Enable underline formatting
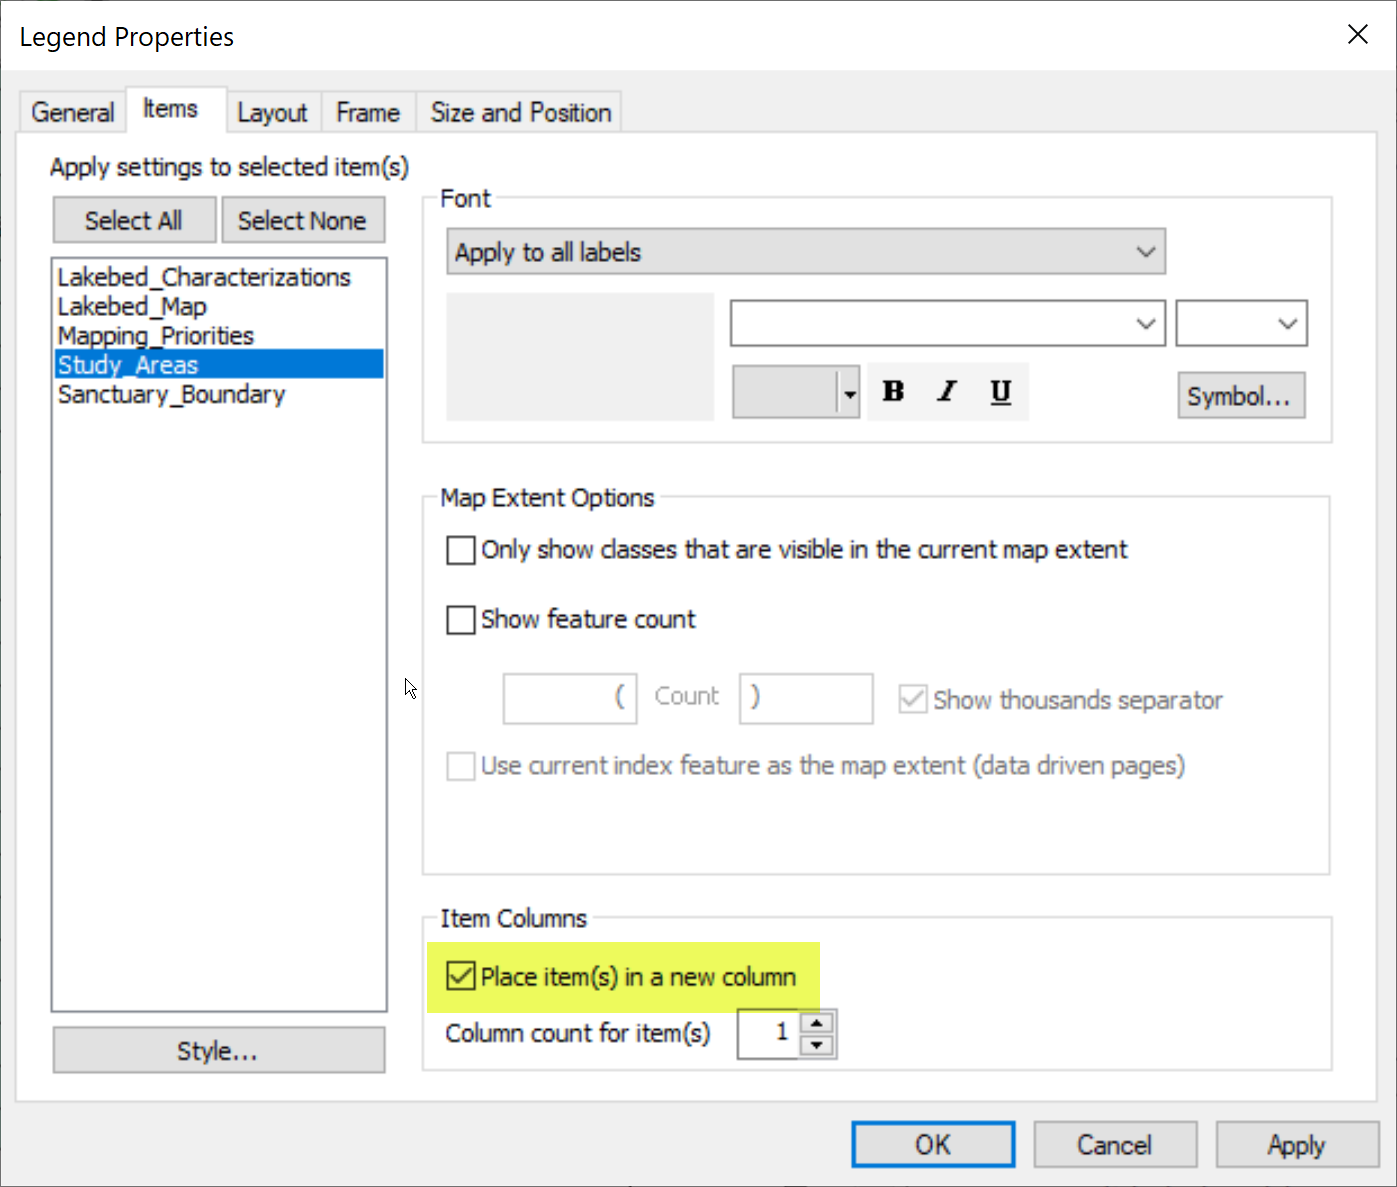 tap(1000, 391)
